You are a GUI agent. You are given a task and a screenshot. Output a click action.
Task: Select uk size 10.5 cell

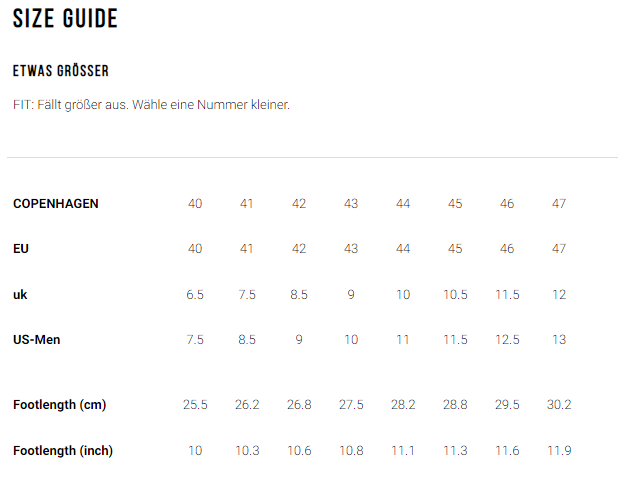click(x=455, y=295)
